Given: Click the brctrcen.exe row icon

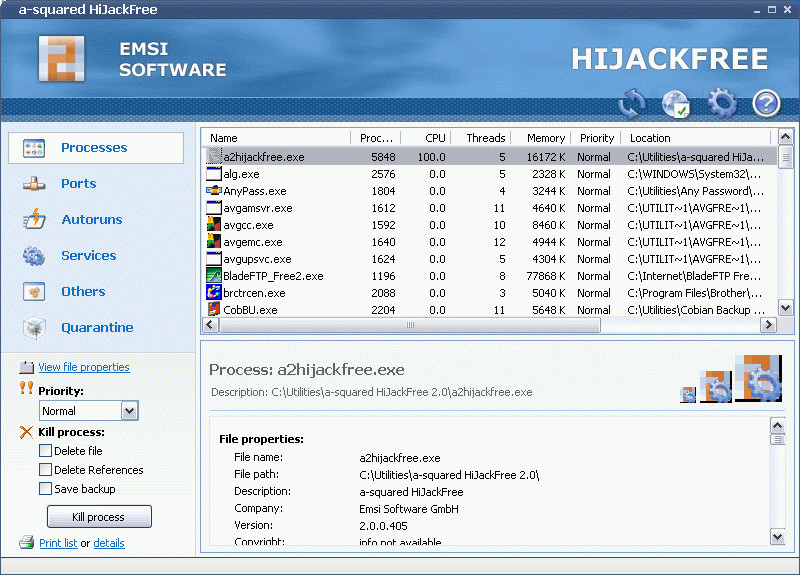Looking at the screenshot, I should pyautogui.click(x=214, y=292).
